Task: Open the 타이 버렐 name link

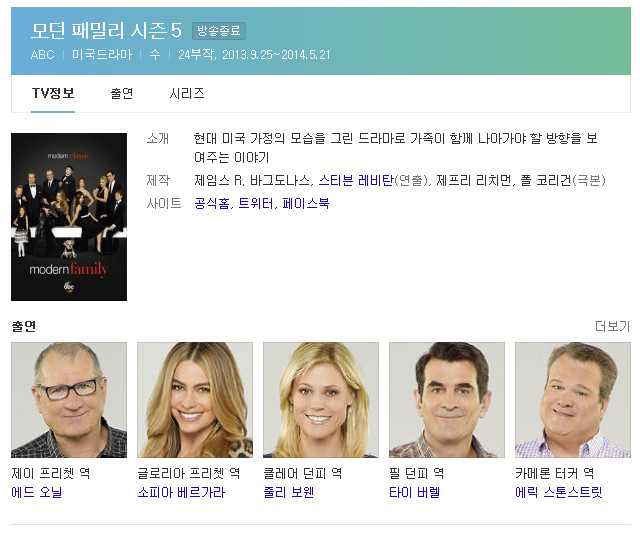Action: point(415,492)
